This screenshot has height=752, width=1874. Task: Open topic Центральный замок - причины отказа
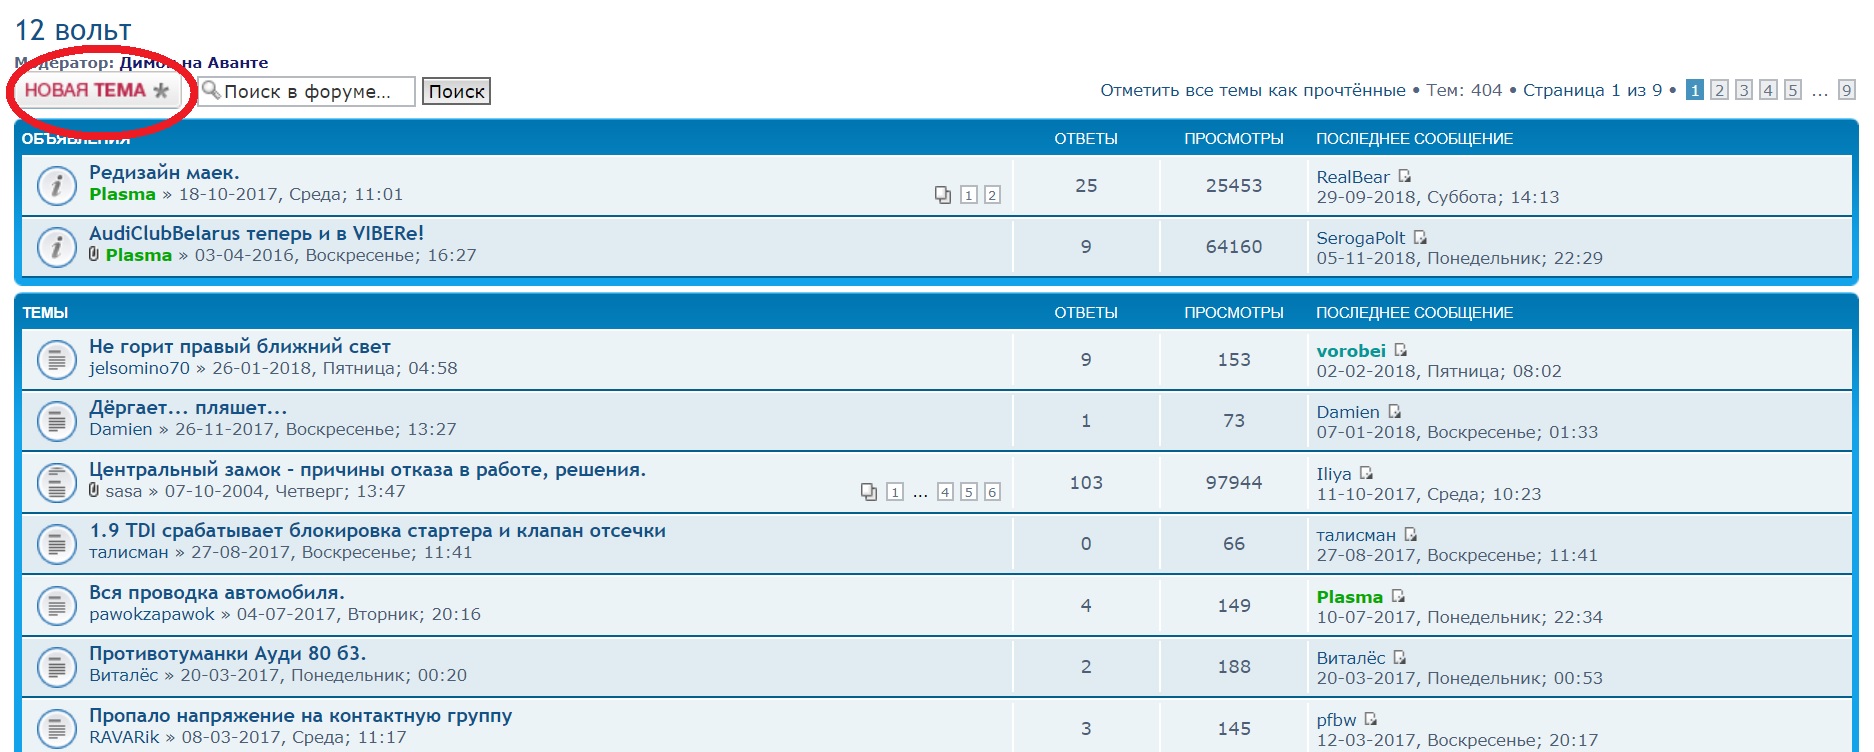coord(367,469)
